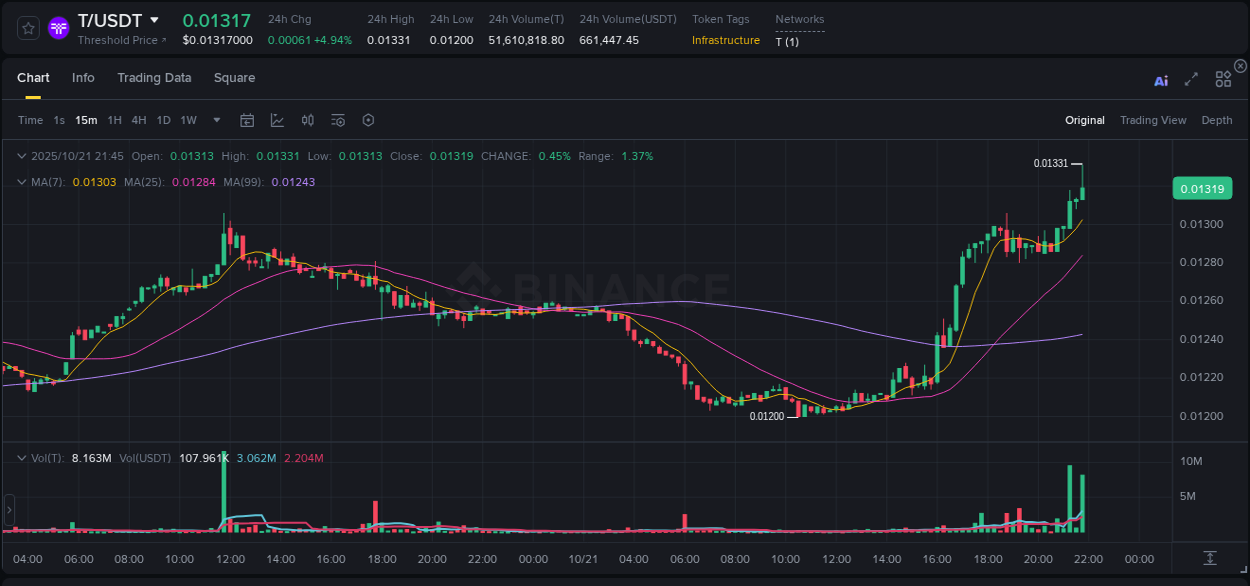Click the Ai analysis icon
The height and width of the screenshot is (586, 1250).
click(1160, 80)
